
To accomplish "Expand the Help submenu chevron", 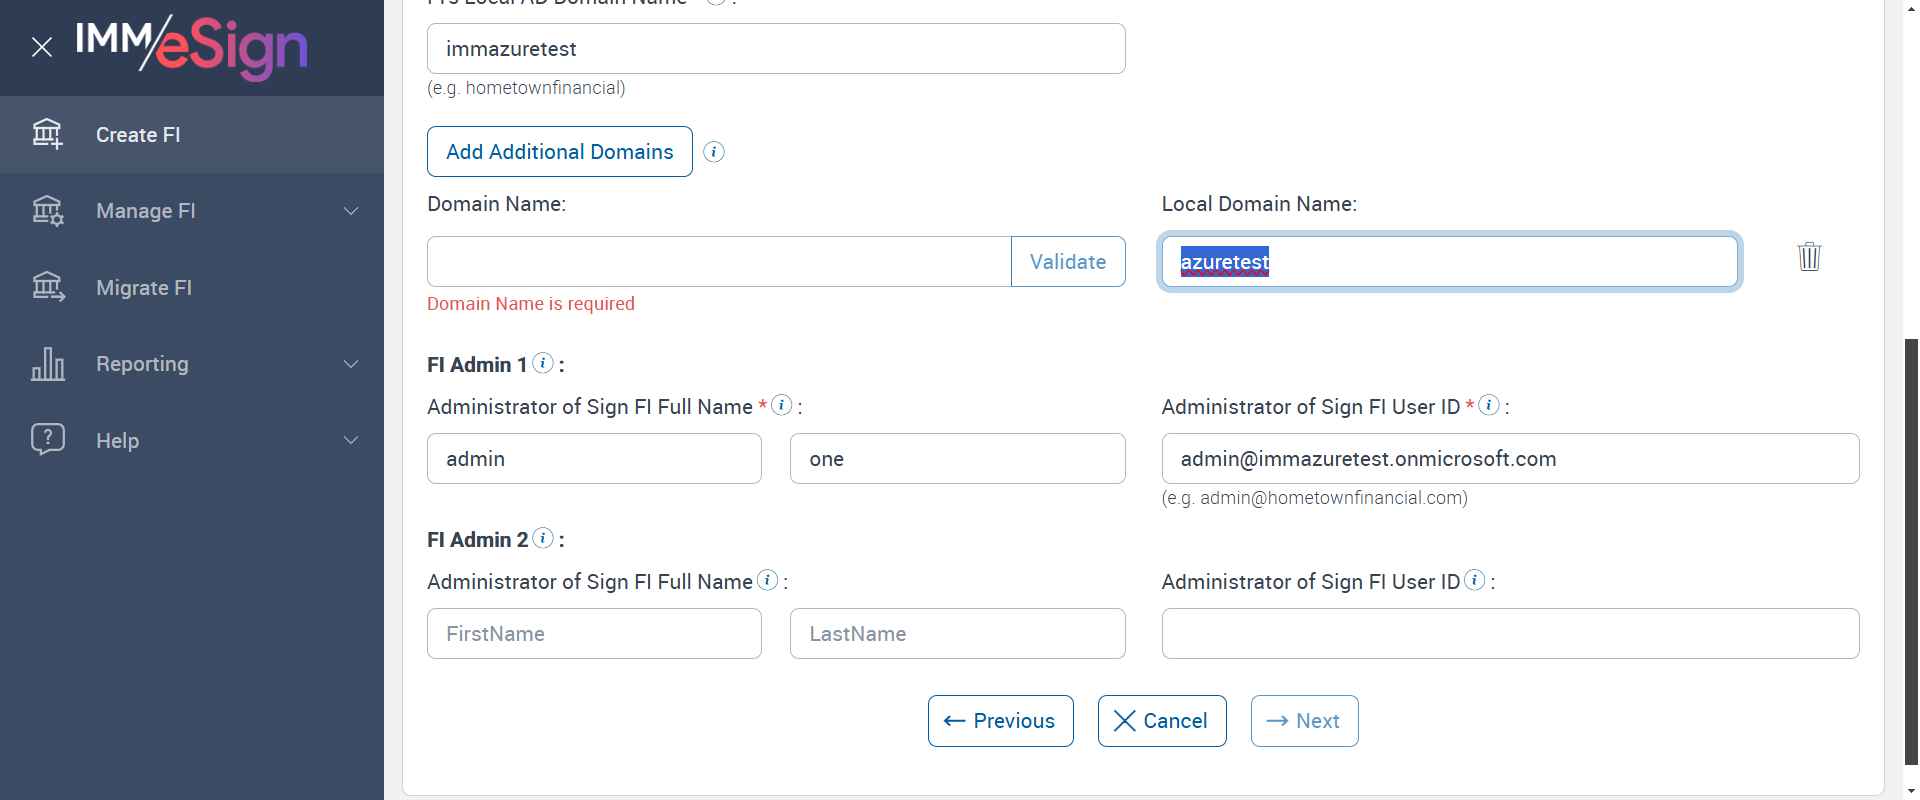I will pyautogui.click(x=351, y=440).
